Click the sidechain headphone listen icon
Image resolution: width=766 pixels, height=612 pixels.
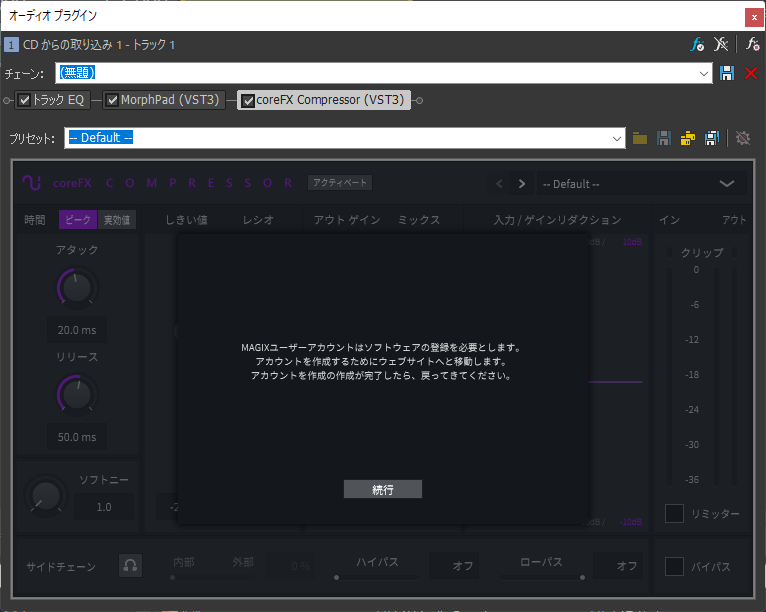pos(130,566)
